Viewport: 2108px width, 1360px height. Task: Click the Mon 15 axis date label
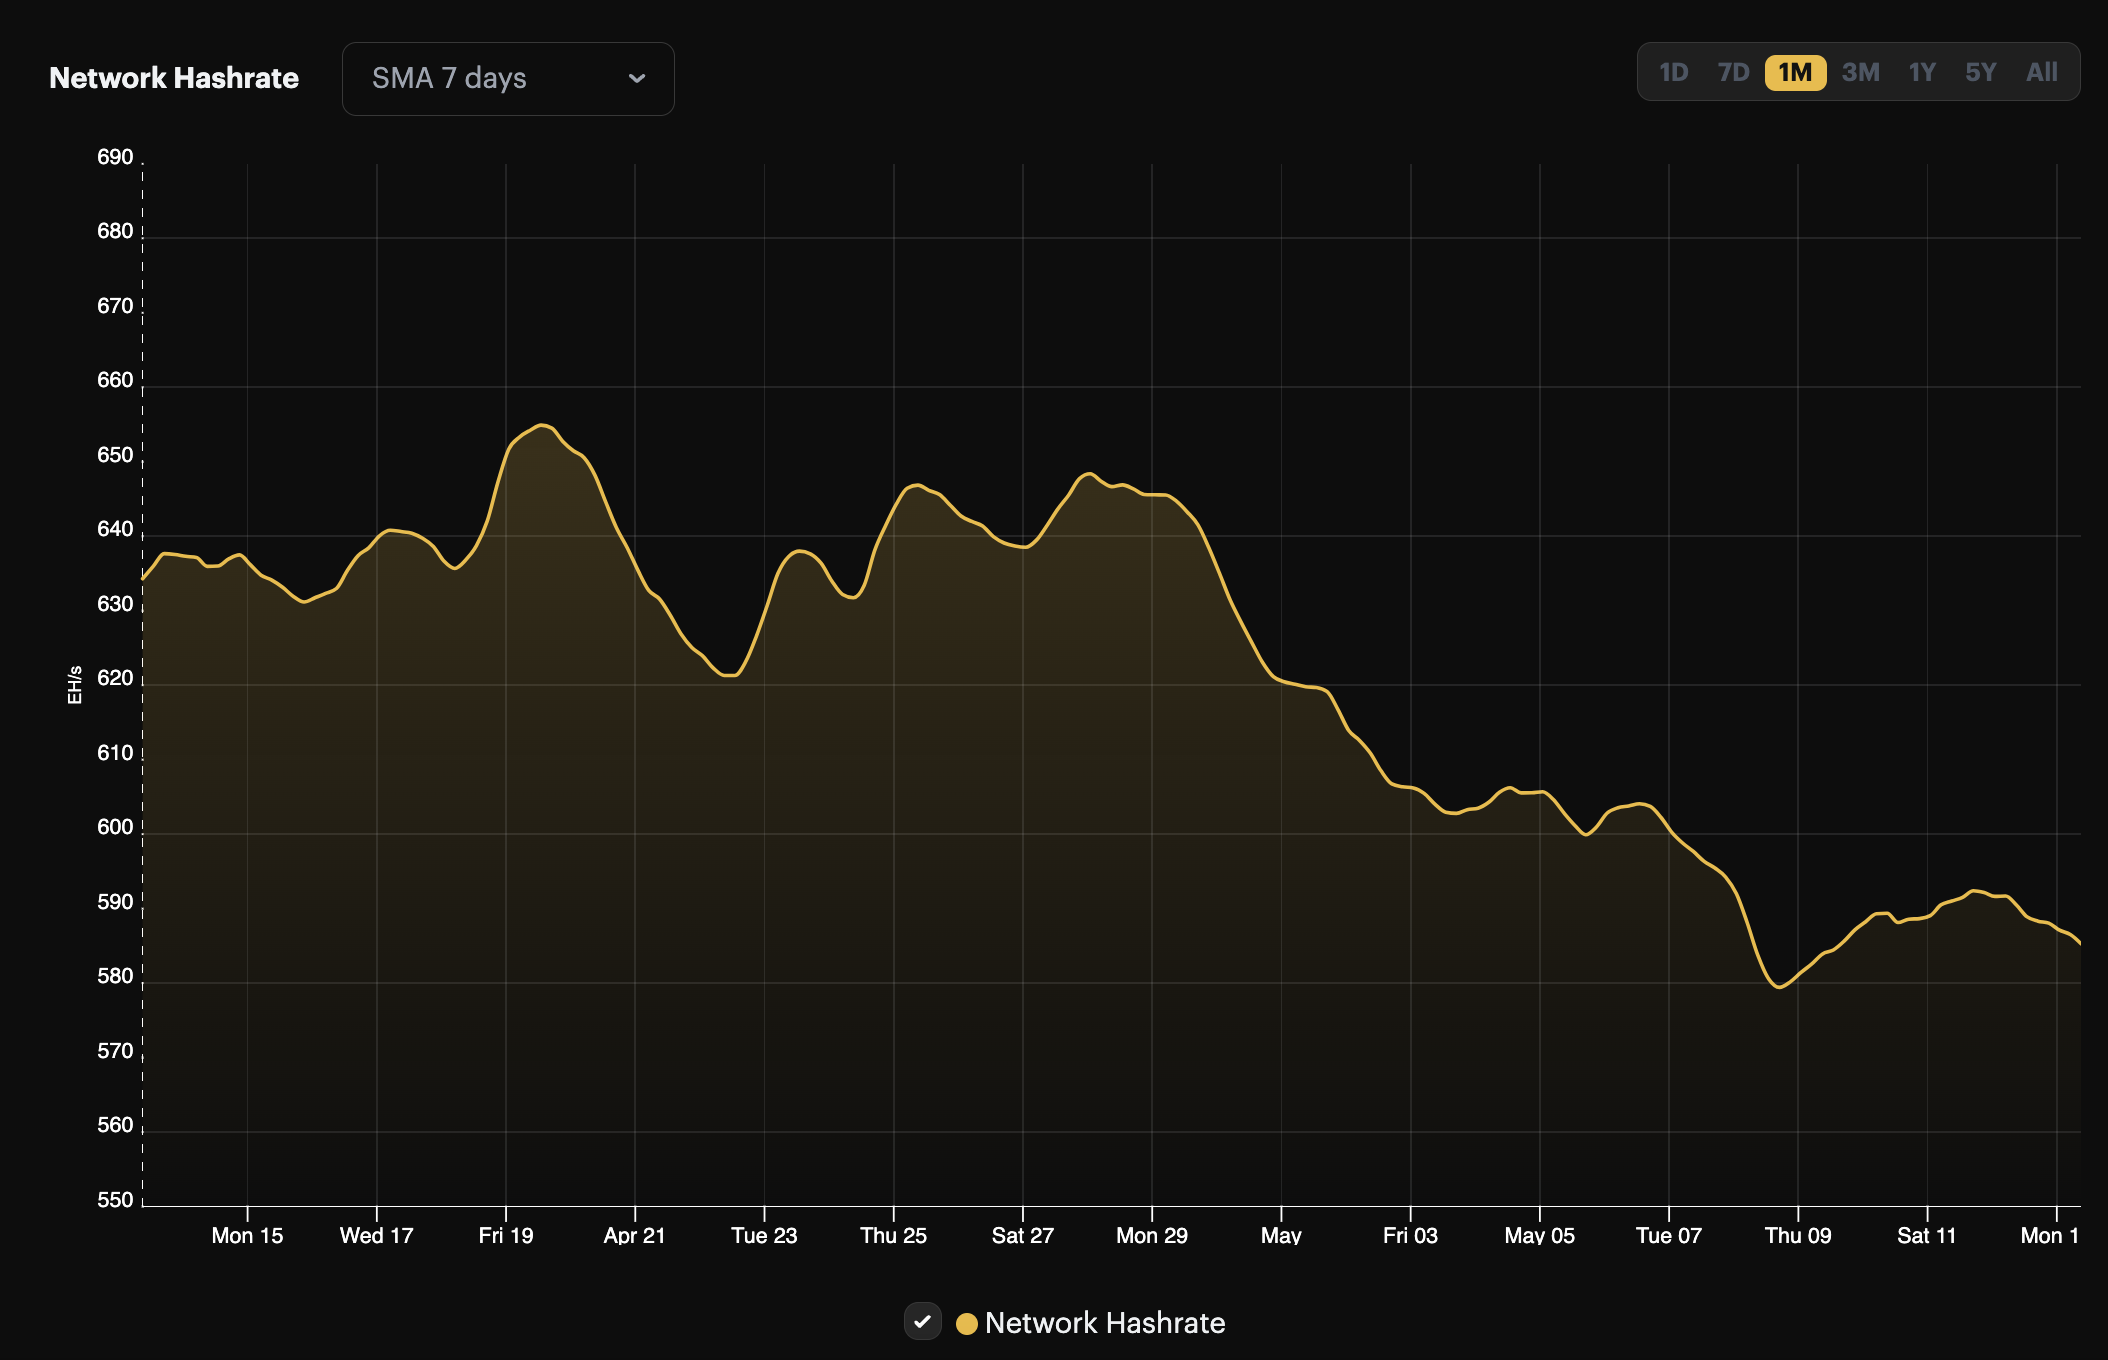point(247,1235)
